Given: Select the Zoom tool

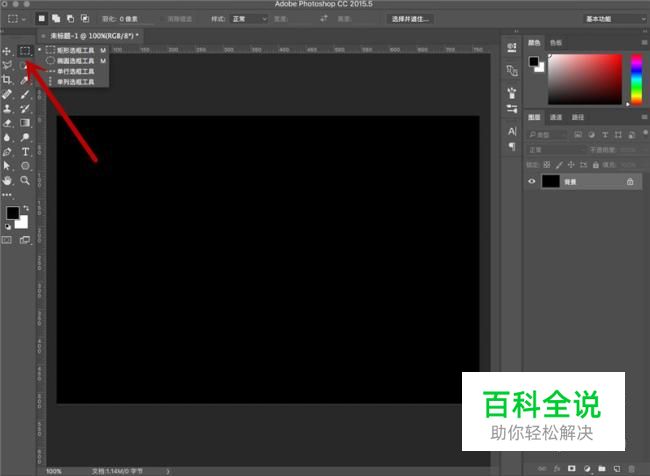Looking at the screenshot, I should click(x=25, y=180).
